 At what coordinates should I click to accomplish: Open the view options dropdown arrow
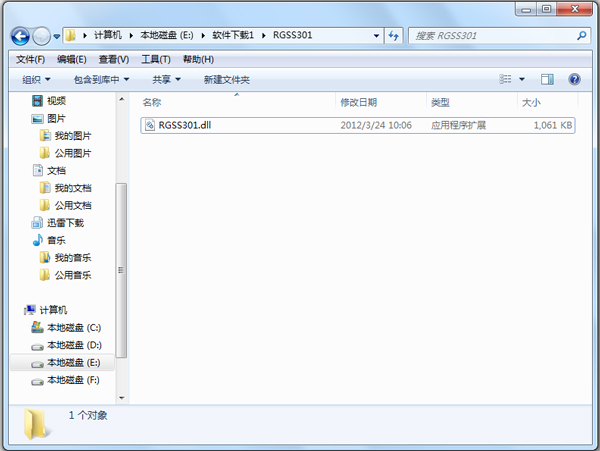pyautogui.click(x=522, y=79)
